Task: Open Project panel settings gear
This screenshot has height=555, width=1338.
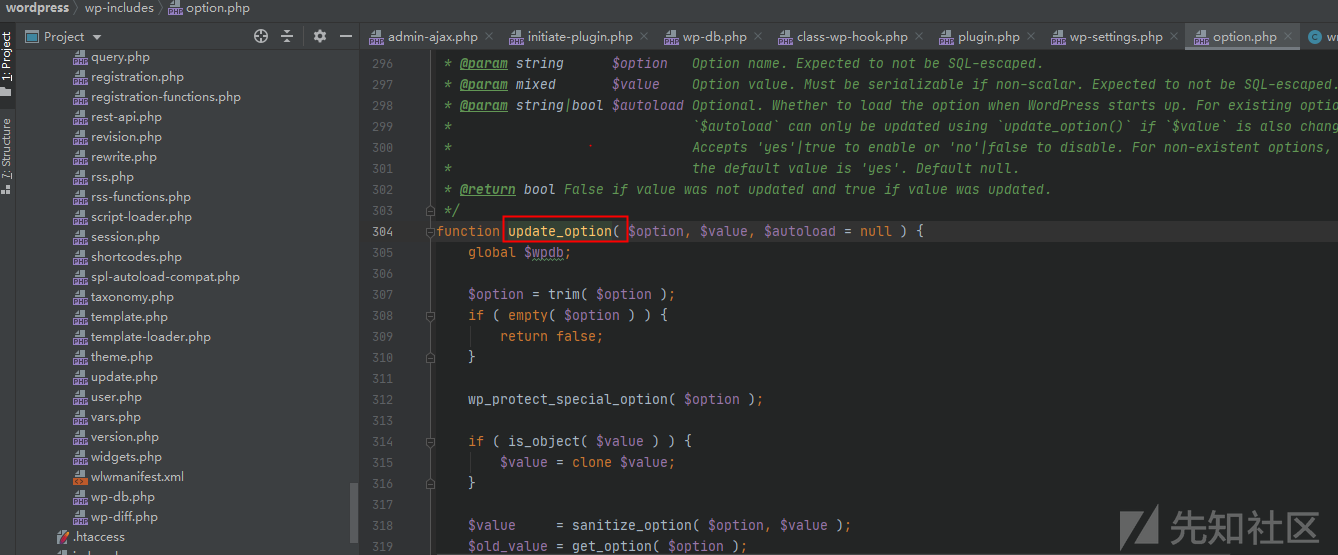Action: click(x=320, y=36)
